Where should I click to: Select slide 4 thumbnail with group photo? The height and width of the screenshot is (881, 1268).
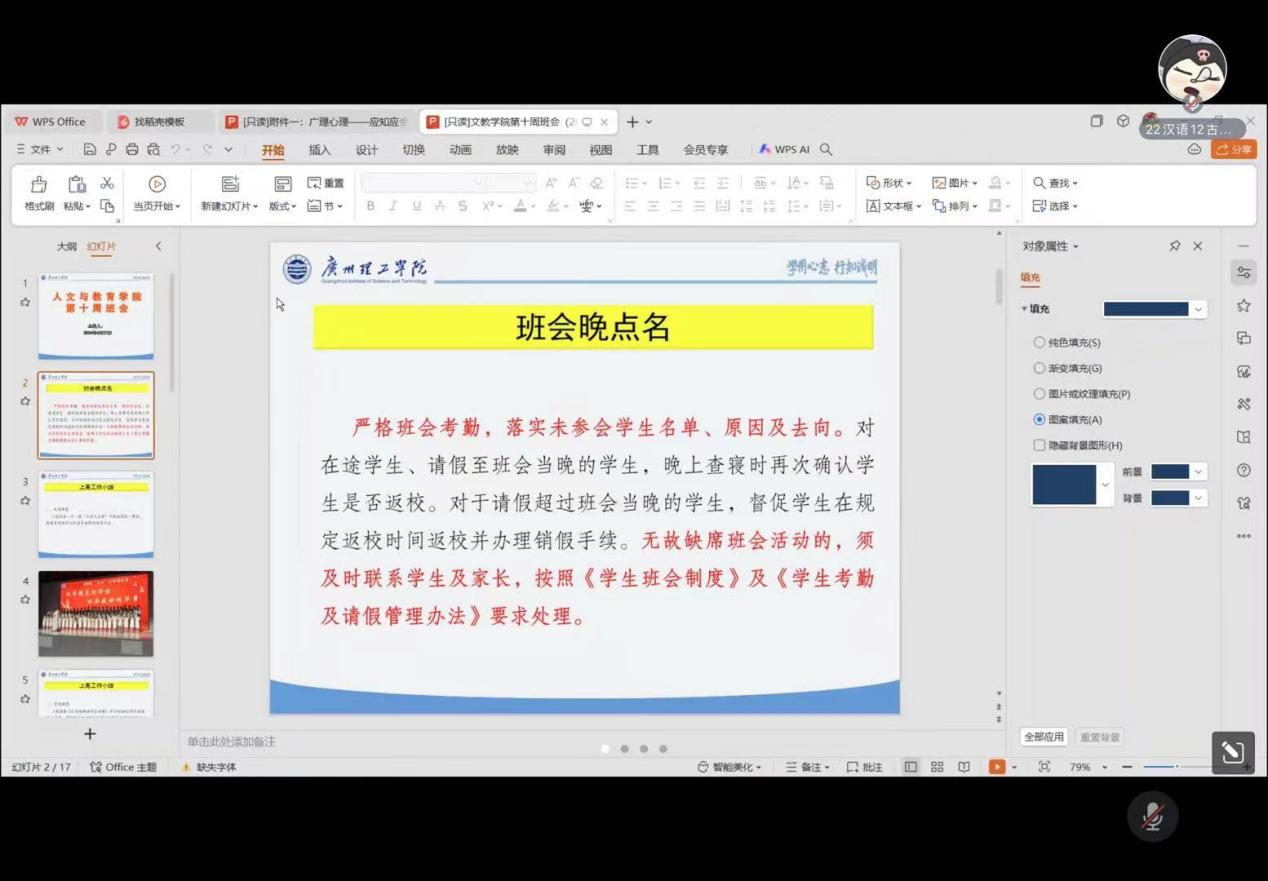[96, 613]
